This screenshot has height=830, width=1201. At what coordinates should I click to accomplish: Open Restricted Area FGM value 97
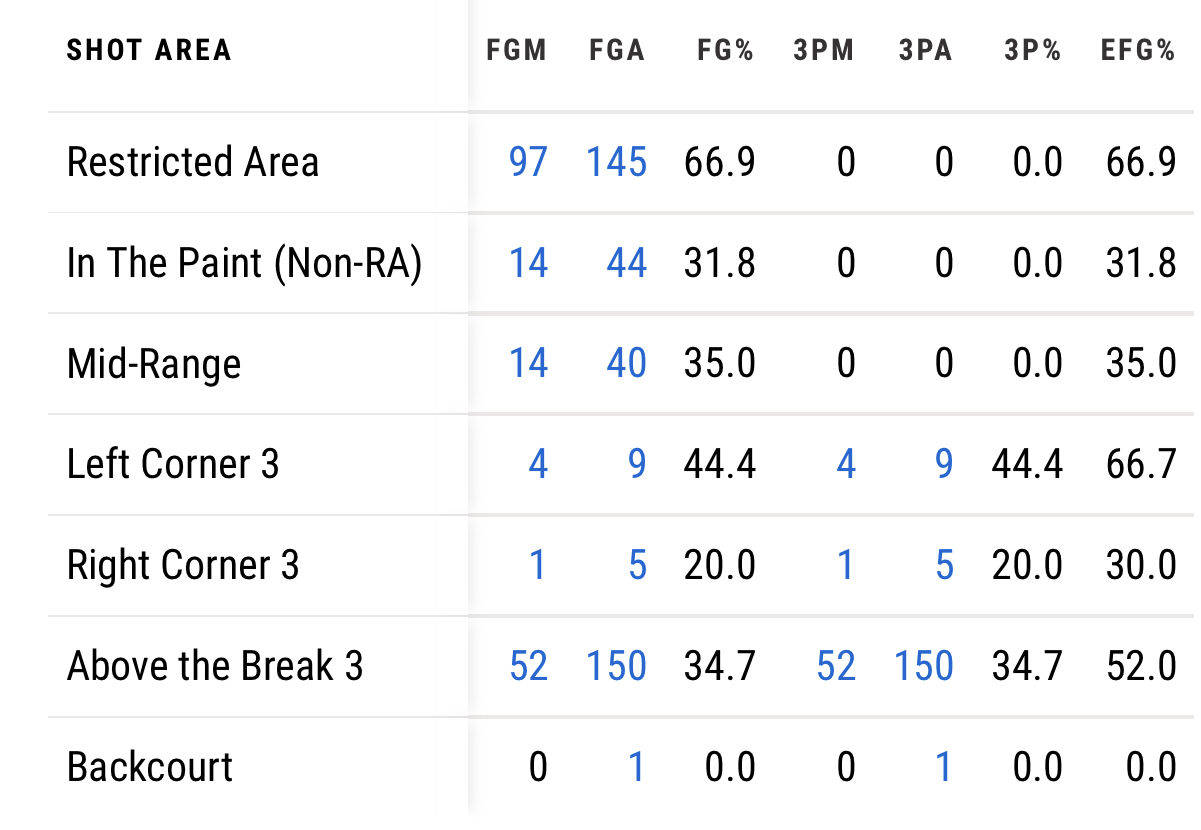(x=528, y=162)
